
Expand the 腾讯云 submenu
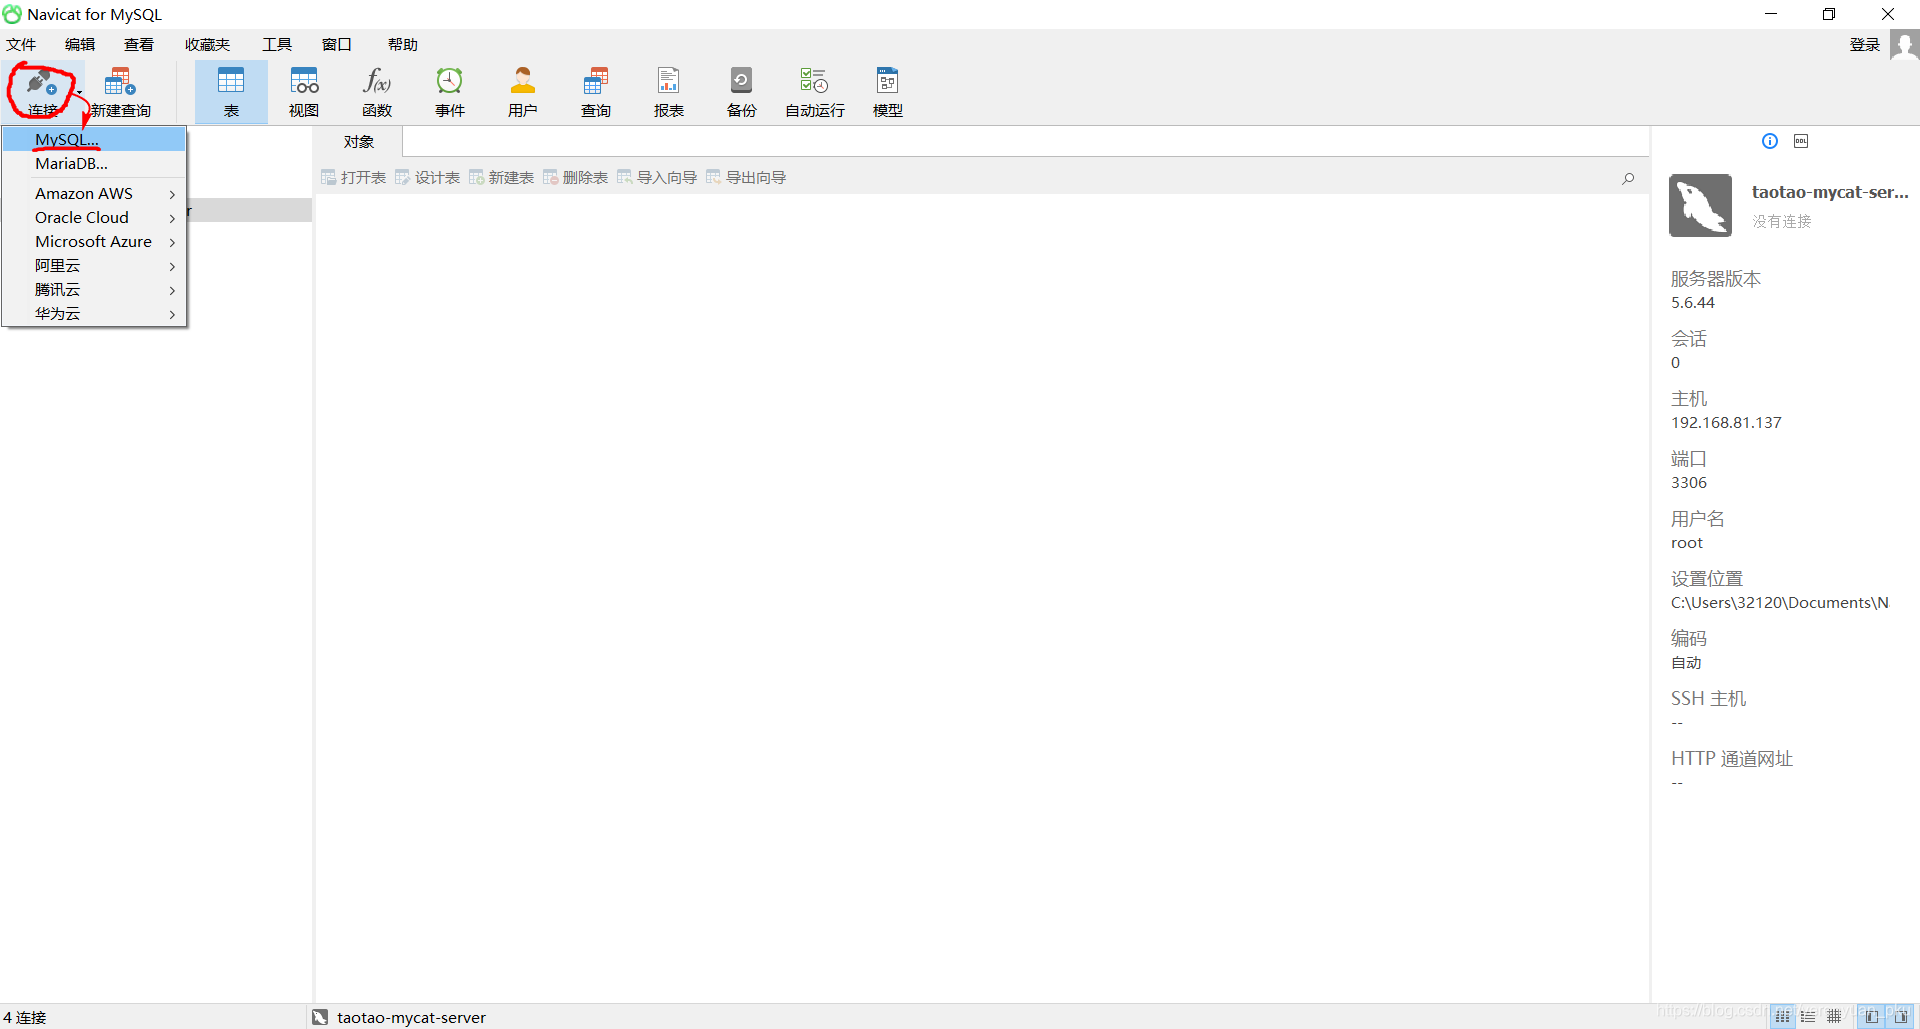pyautogui.click(x=94, y=289)
